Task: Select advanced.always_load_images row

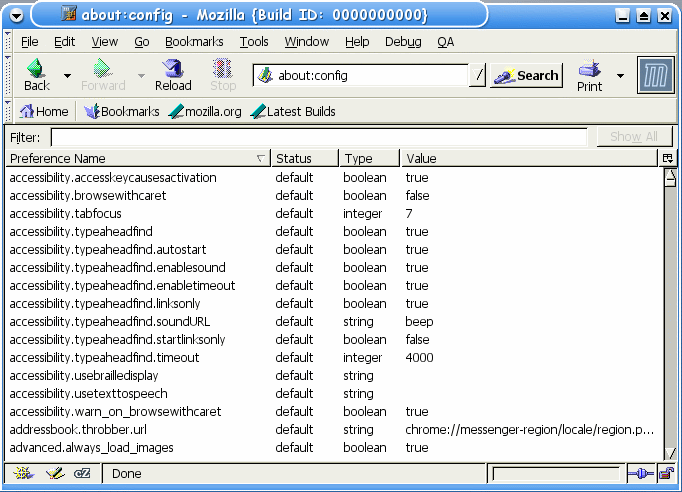Action: tap(334, 448)
